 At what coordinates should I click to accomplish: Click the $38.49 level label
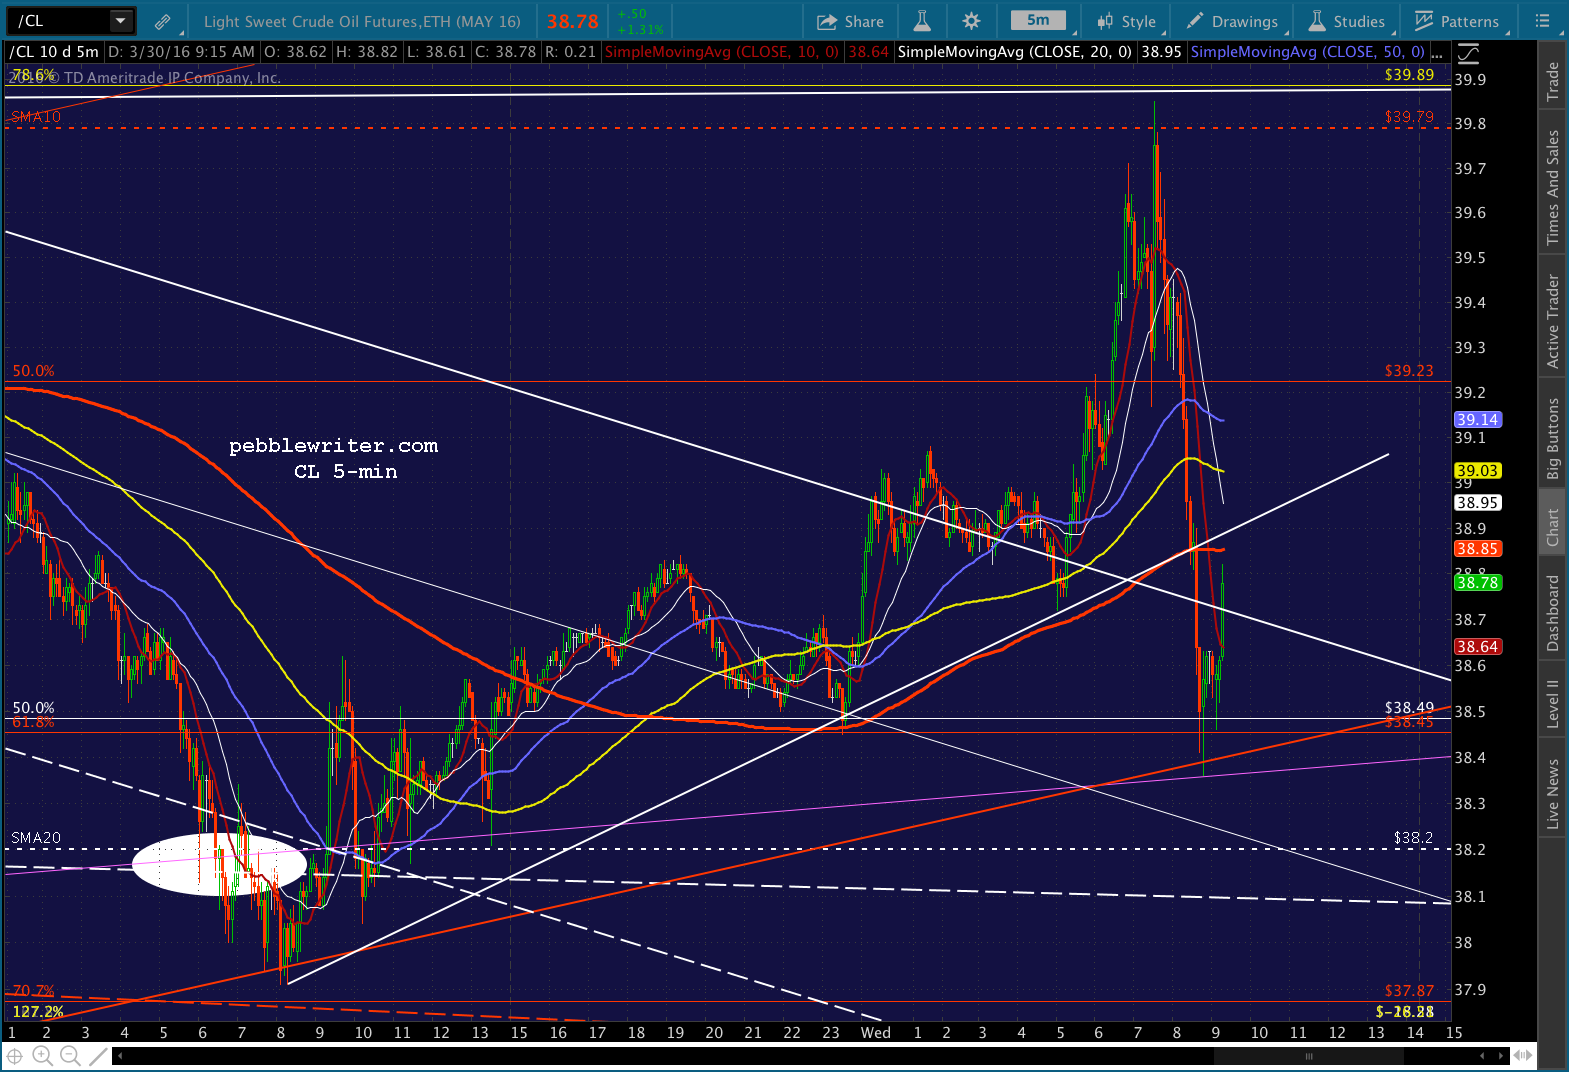click(1409, 708)
